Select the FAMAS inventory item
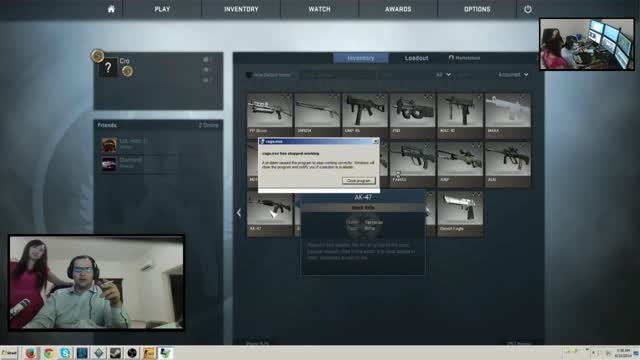Image resolution: width=640 pixels, height=360 pixels. pyautogui.click(x=412, y=164)
